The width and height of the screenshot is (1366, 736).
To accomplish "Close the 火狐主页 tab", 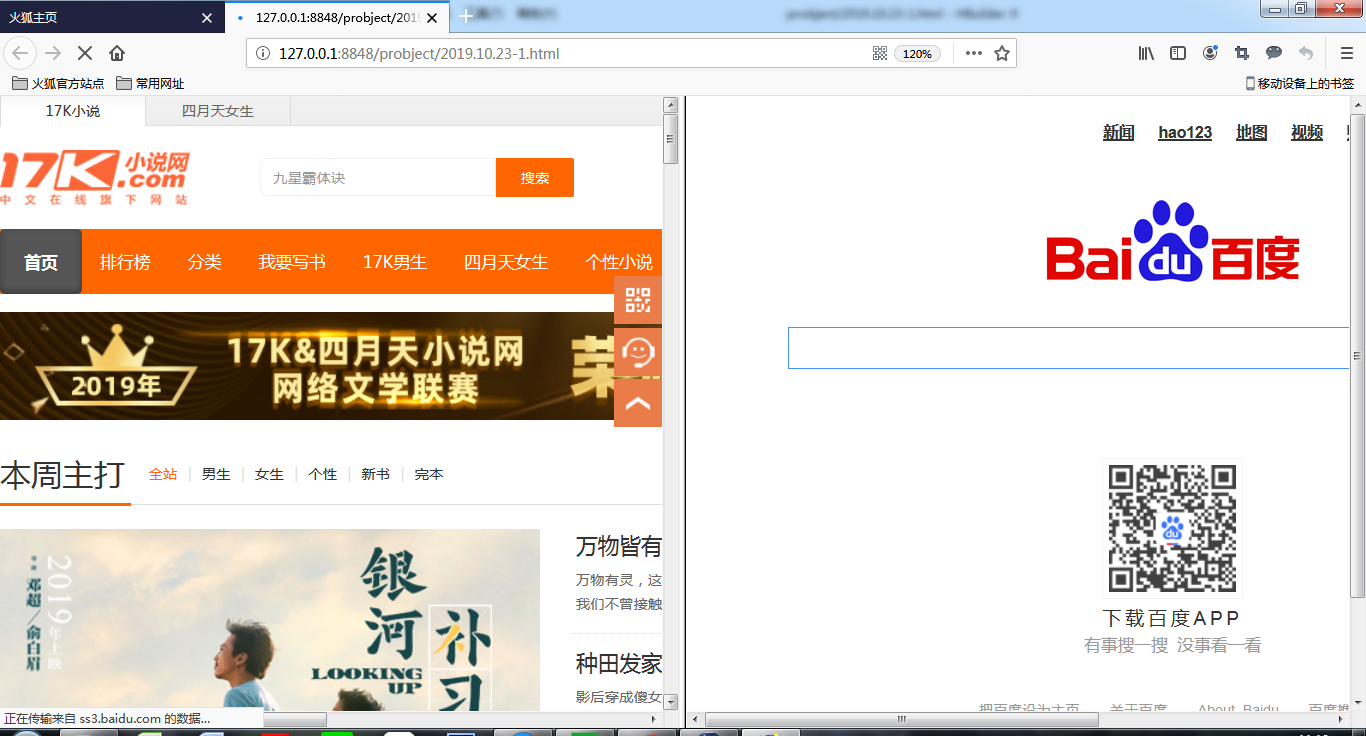I will click(207, 17).
